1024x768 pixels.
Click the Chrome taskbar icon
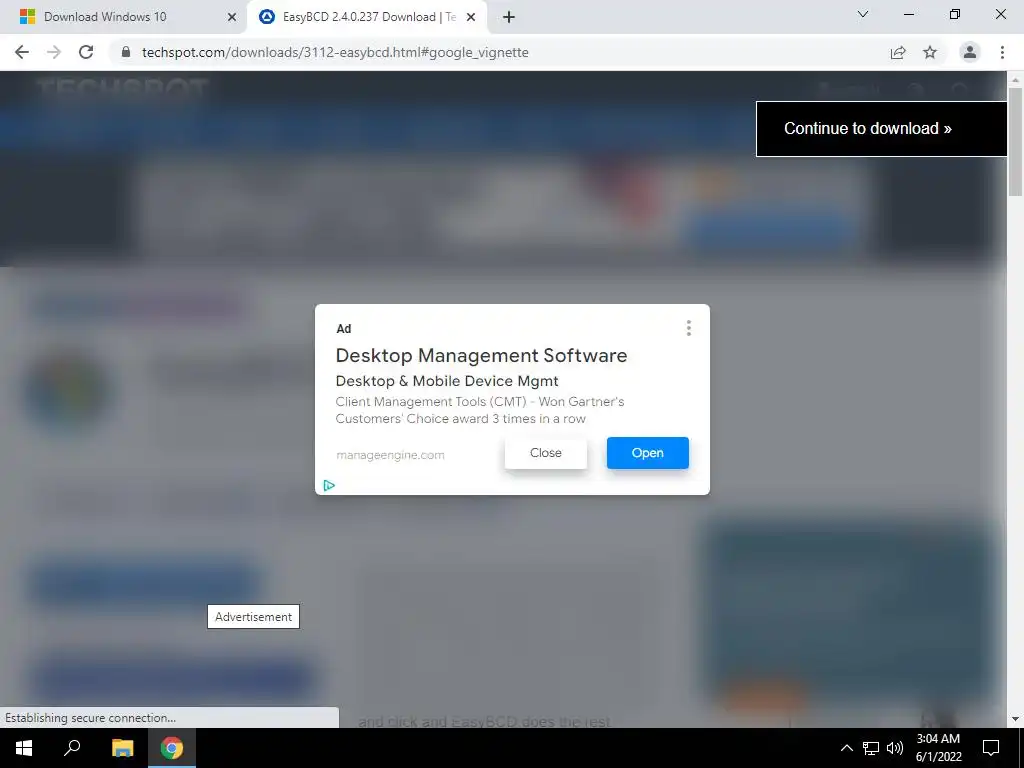click(172, 748)
